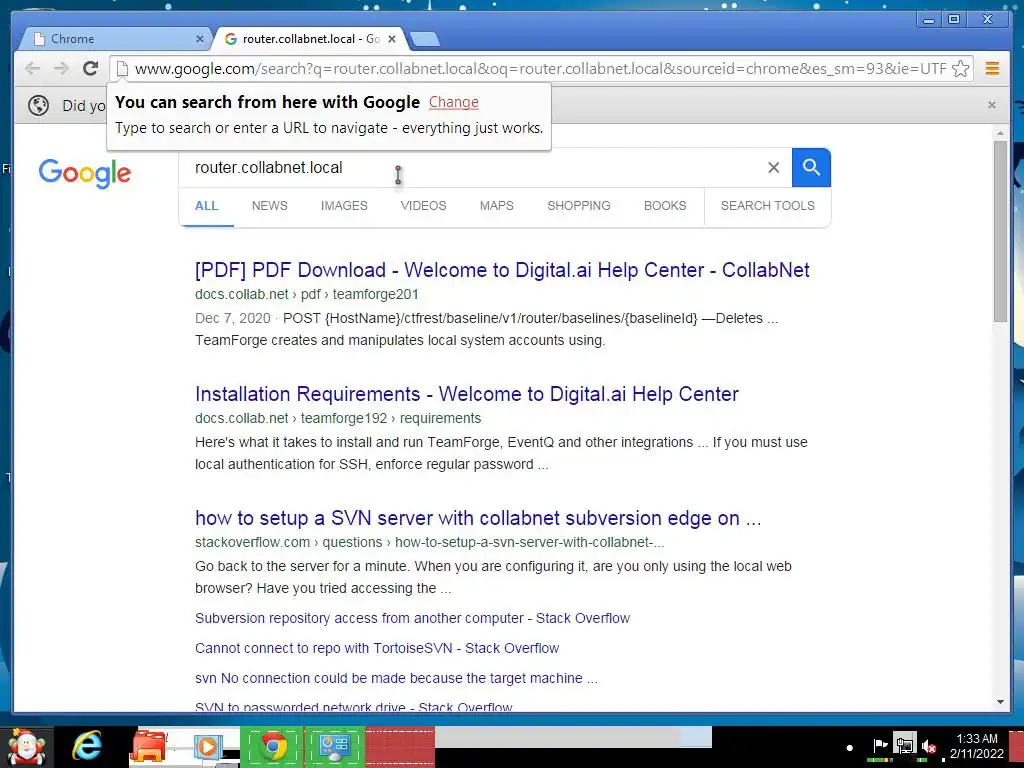Open the Google logo home link
1024x768 pixels.
tap(85, 173)
